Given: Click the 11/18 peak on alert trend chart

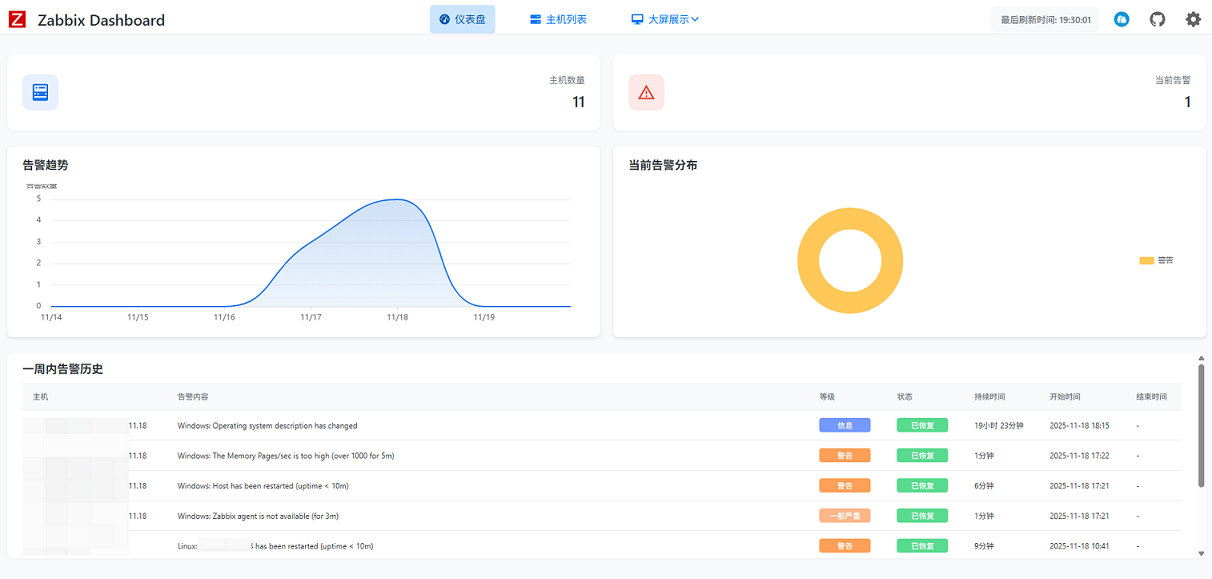Looking at the screenshot, I should coord(397,199).
